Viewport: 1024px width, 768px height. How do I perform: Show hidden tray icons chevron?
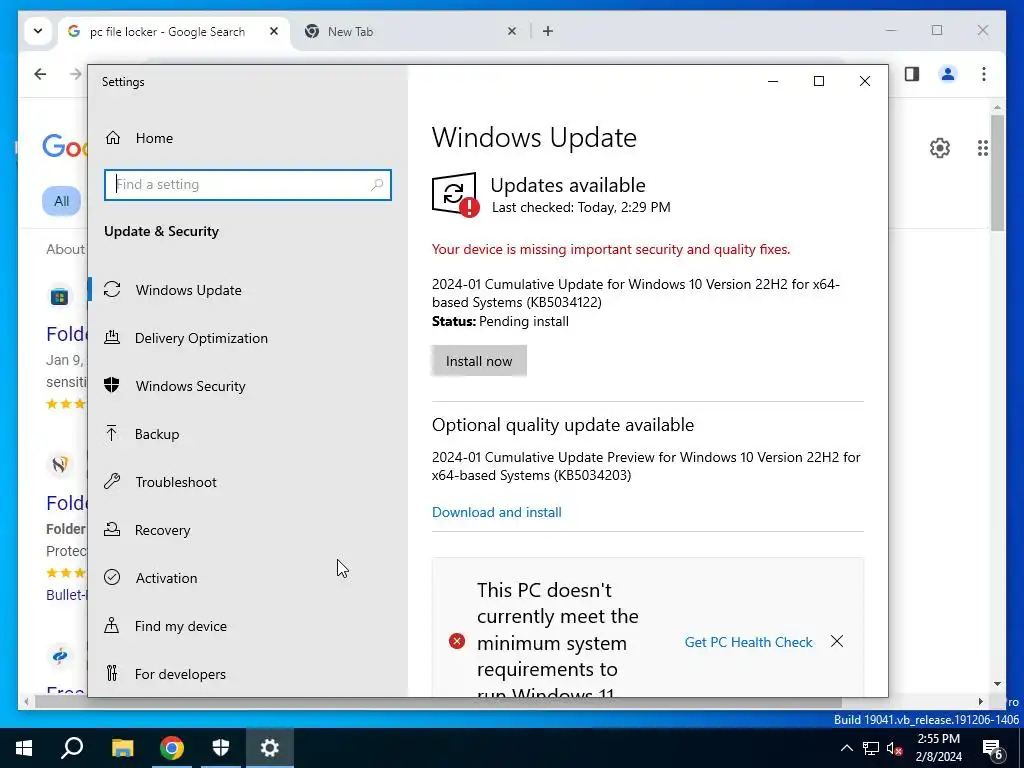846,748
